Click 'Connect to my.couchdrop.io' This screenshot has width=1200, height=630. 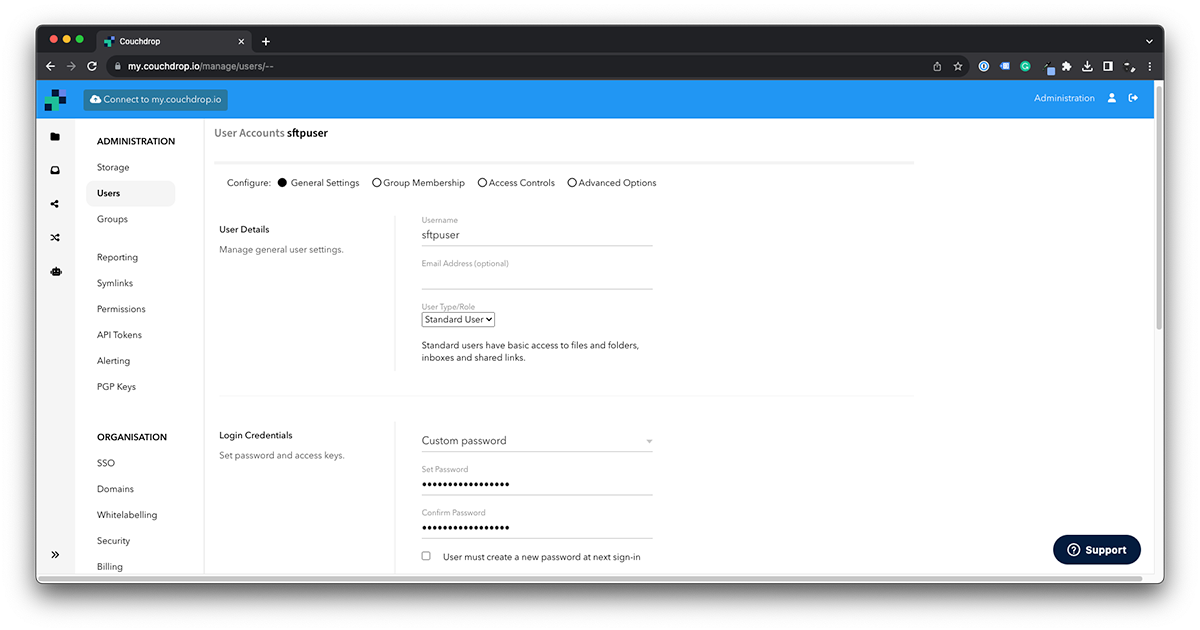pos(155,99)
